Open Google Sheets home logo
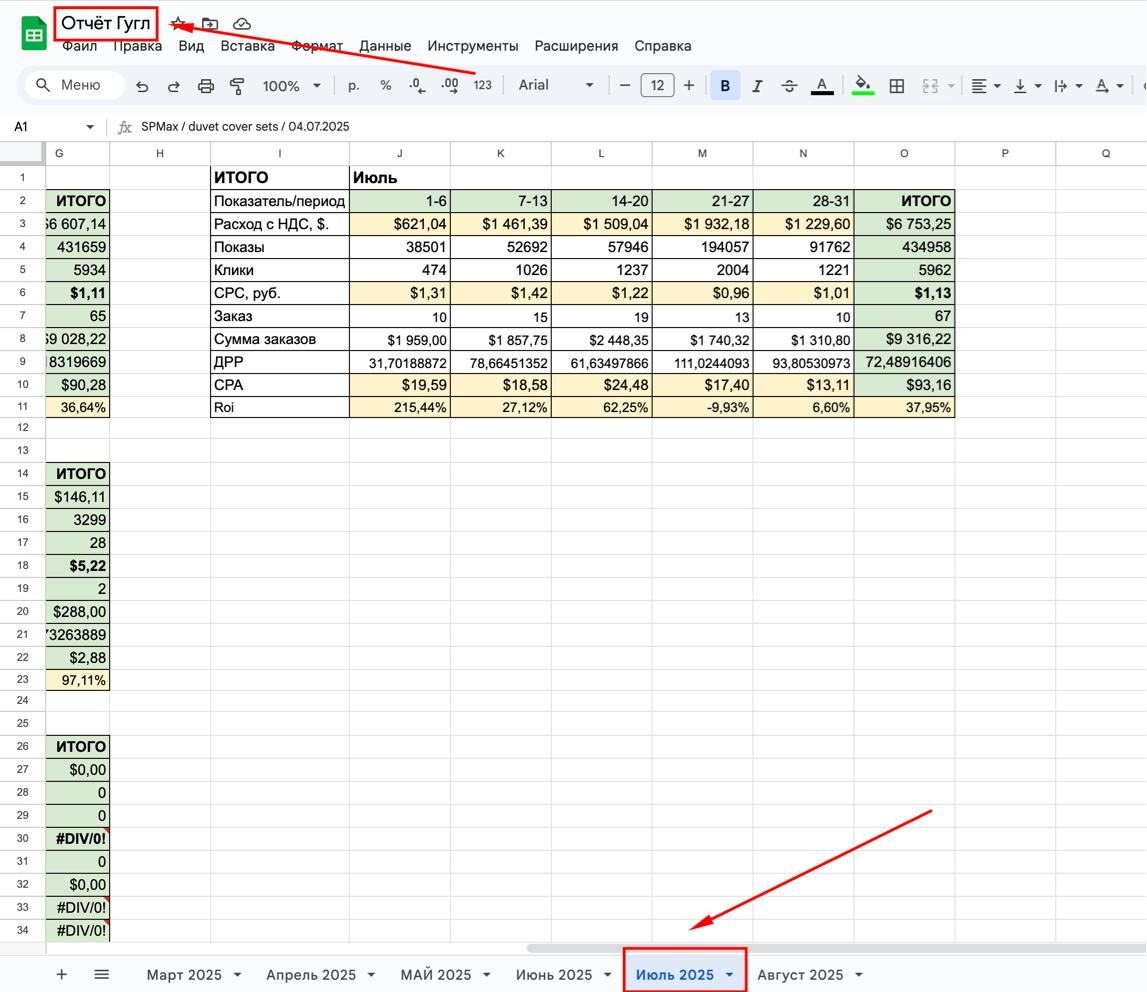The width and height of the screenshot is (1147, 992). (x=34, y=34)
